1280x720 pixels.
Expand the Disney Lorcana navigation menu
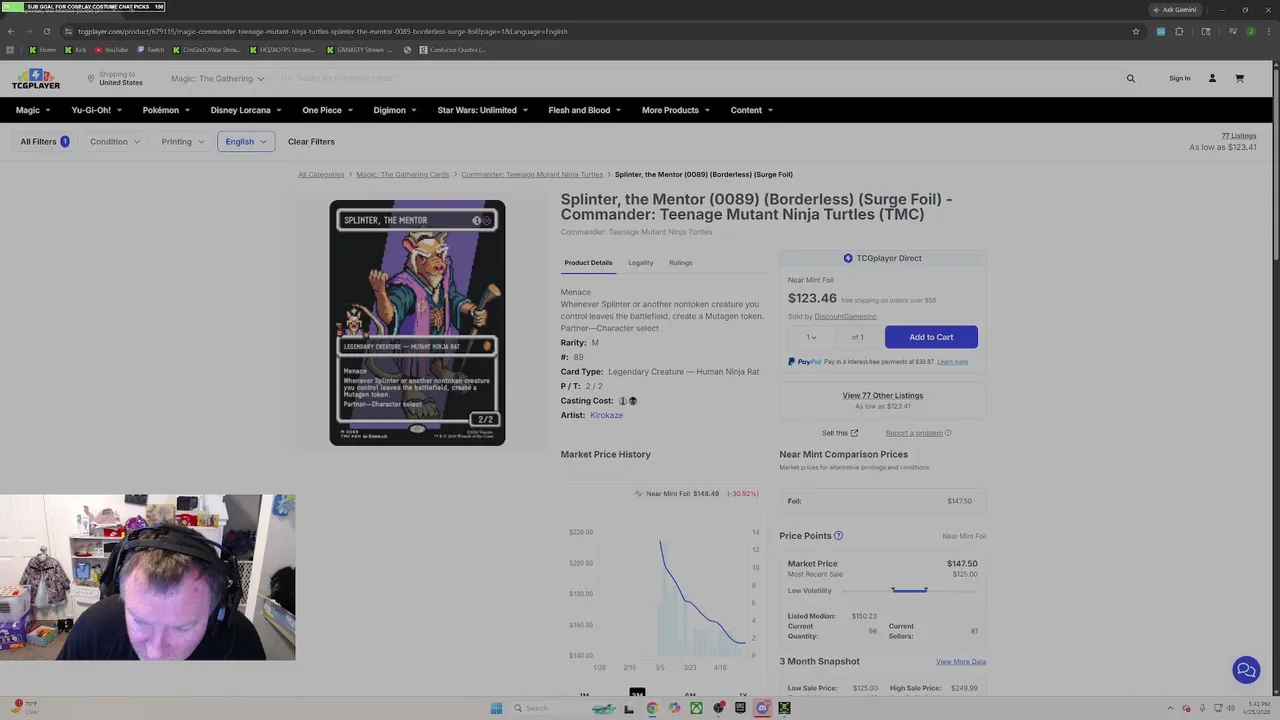click(246, 110)
